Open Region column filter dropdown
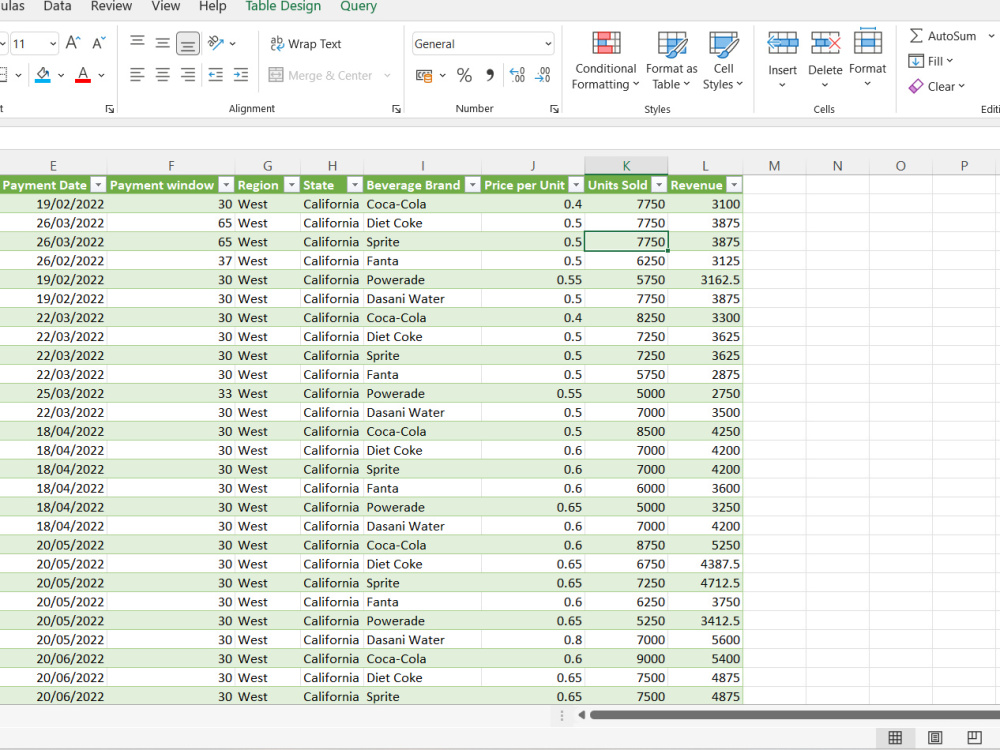Viewport: 1000px width, 750px height. point(291,185)
